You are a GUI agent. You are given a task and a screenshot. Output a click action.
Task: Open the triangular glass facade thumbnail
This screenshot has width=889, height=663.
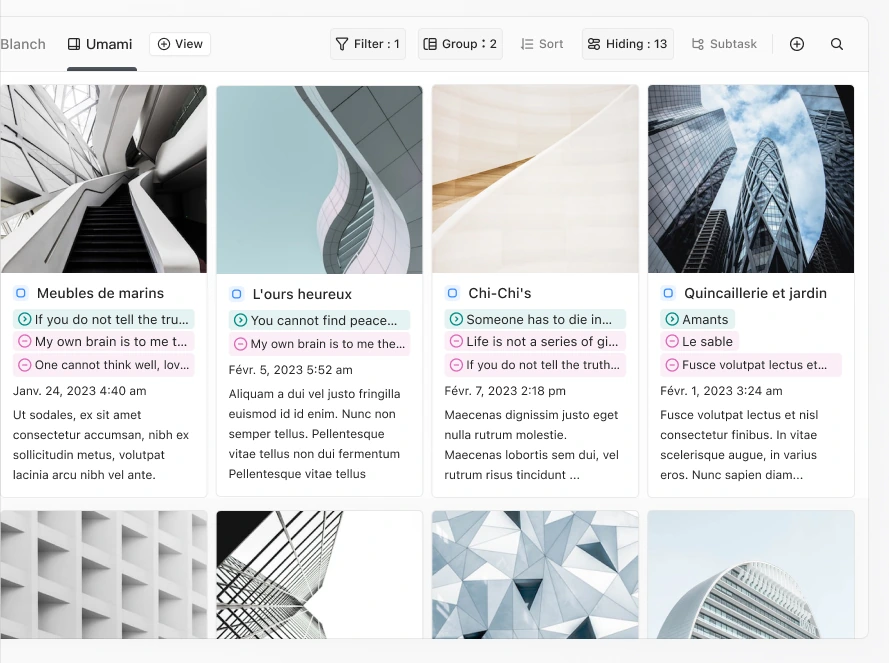(x=535, y=575)
